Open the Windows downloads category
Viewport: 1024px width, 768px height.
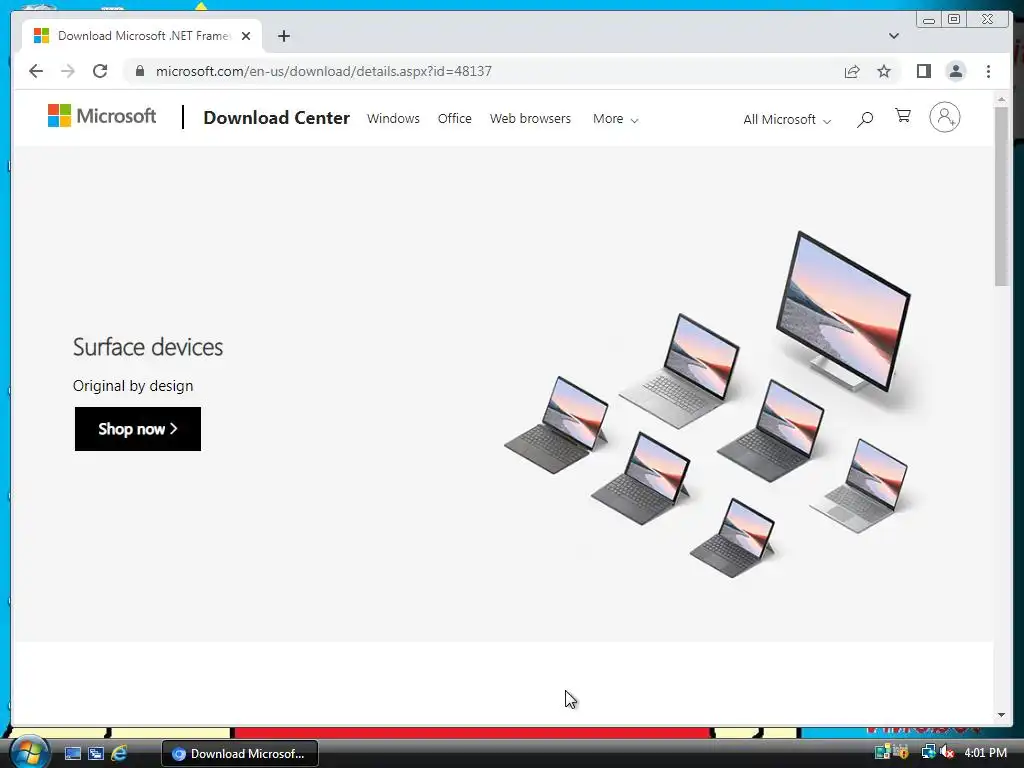pyautogui.click(x=393, y=119)
